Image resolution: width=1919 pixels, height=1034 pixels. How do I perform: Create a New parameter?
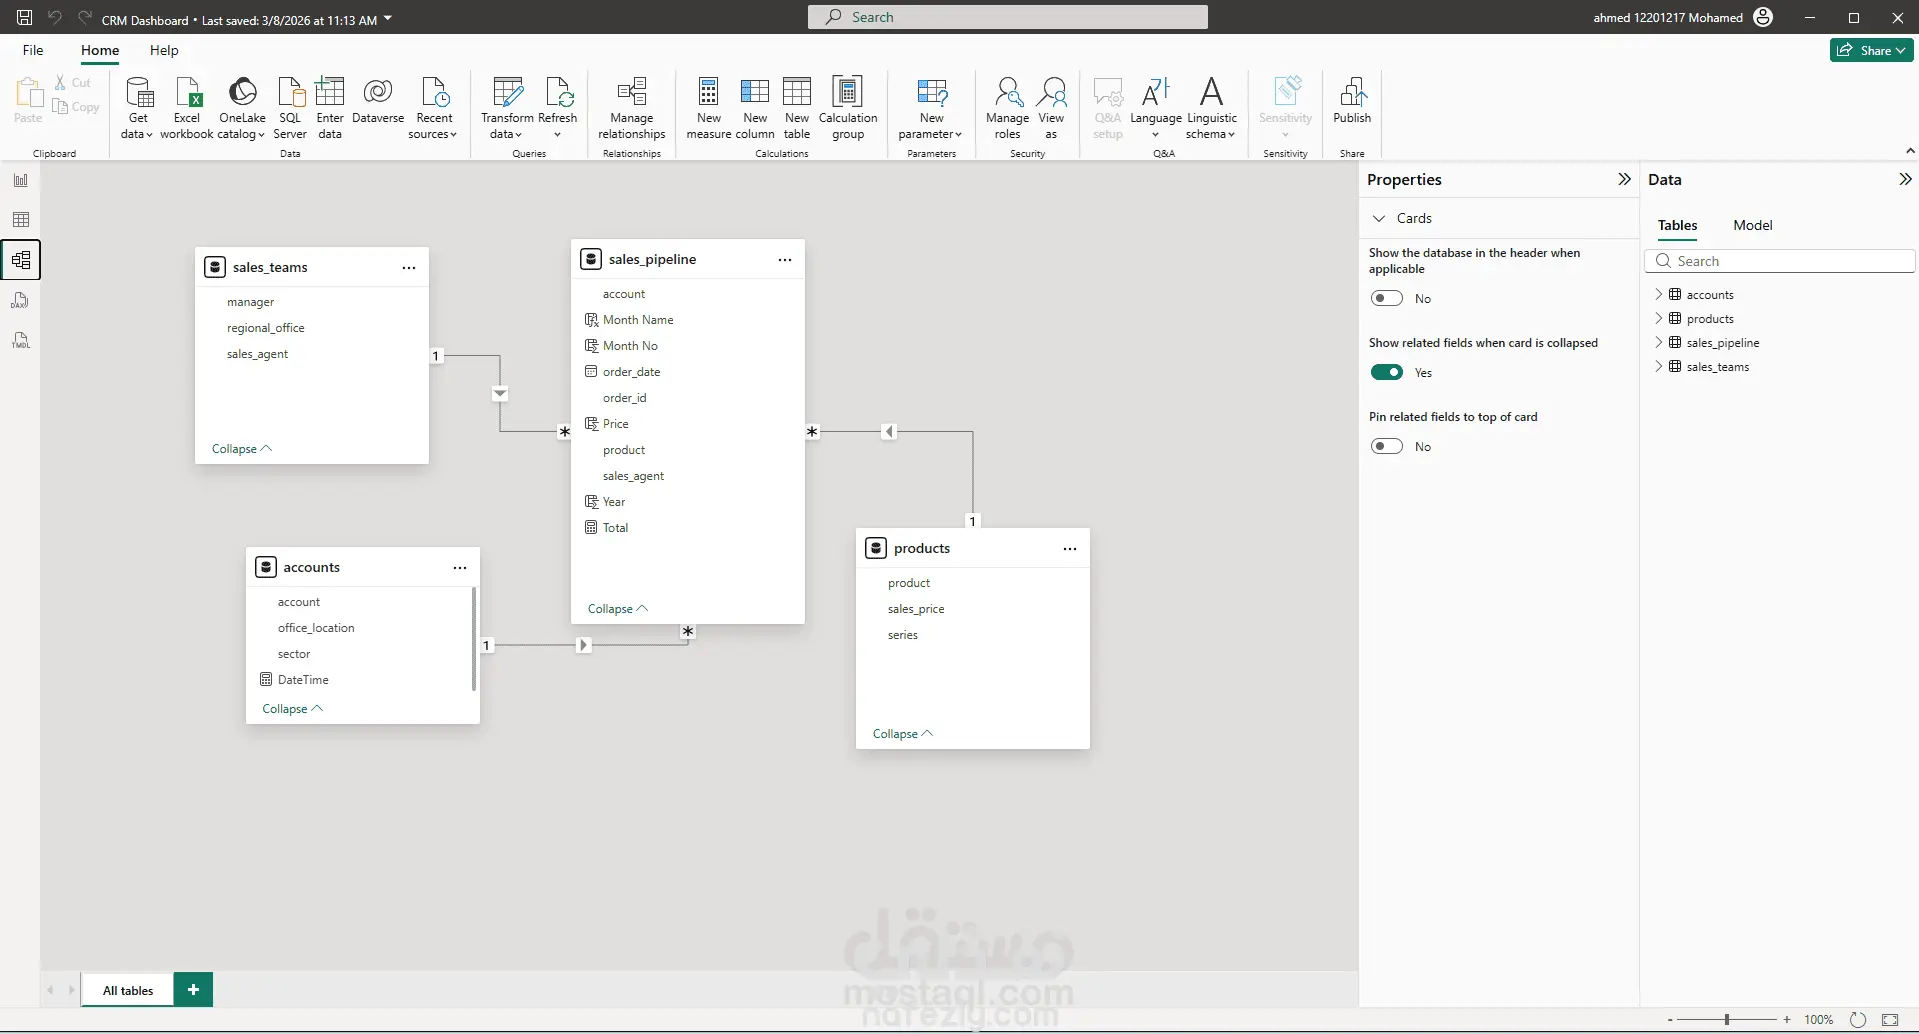(x=930, y=108)
